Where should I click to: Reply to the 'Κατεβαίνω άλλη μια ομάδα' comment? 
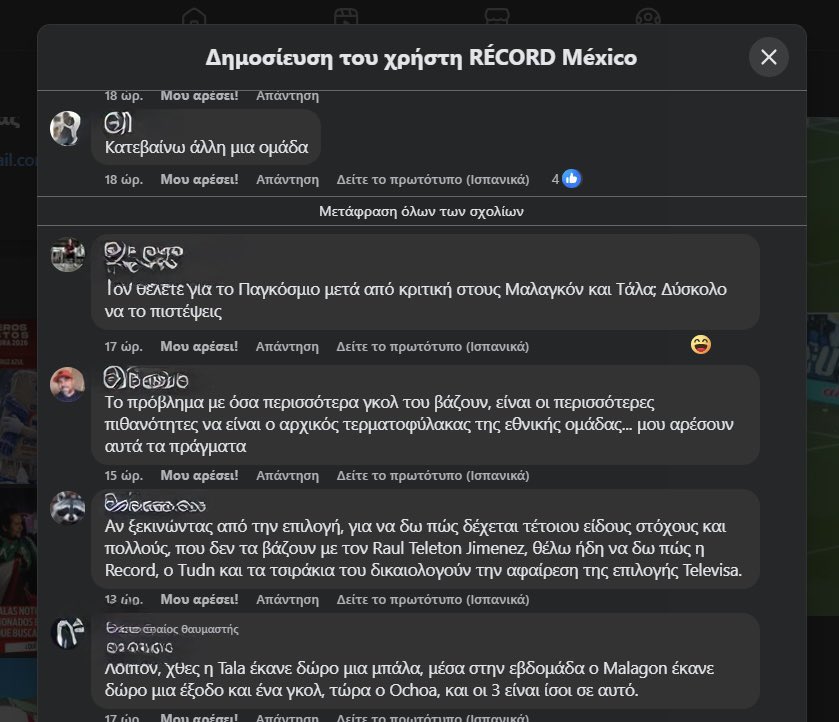pyautogui.click(x=287, y=179)
